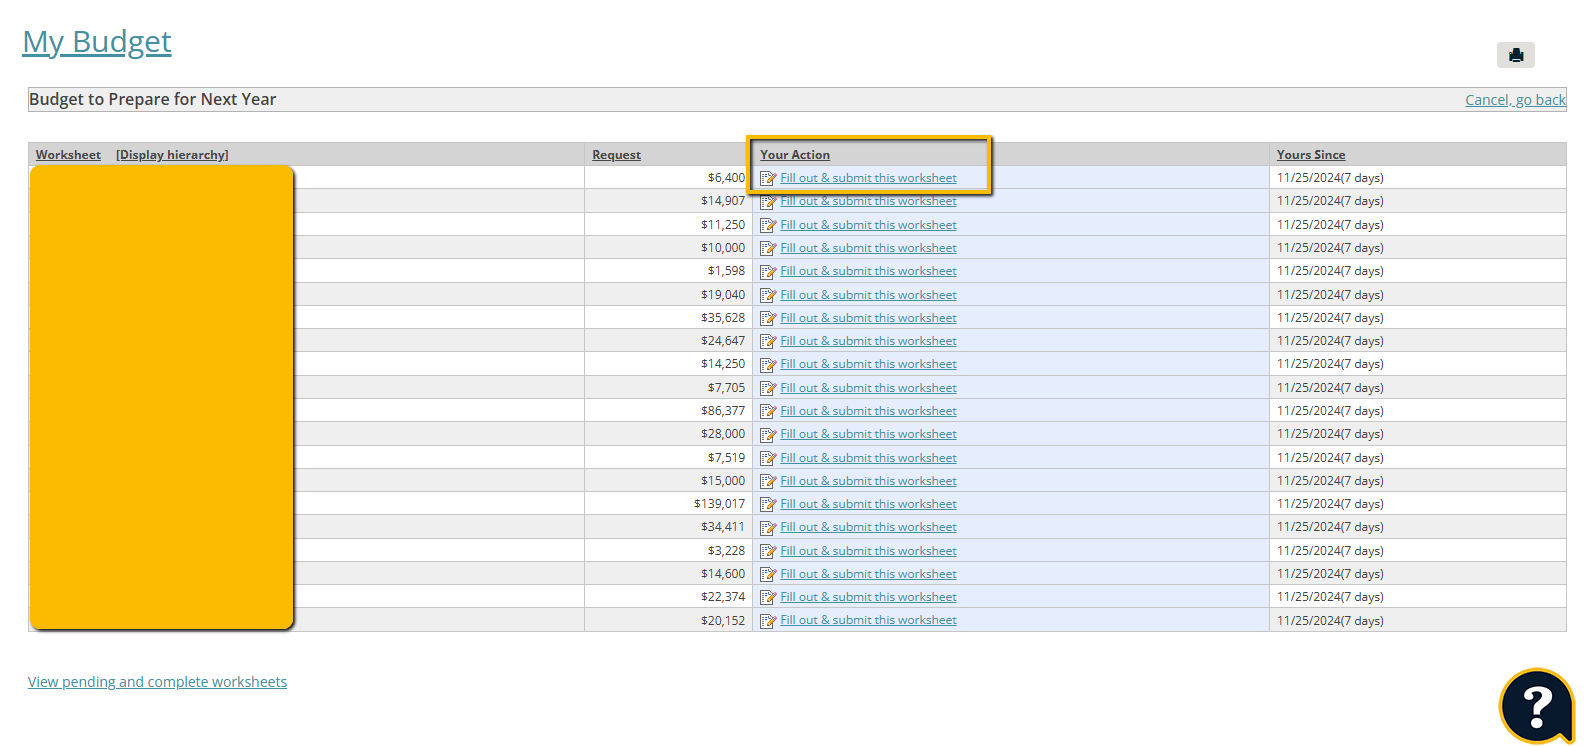Fill out & submit the $7,705 worksheet

pyautogui.click(x=868, y=388)
